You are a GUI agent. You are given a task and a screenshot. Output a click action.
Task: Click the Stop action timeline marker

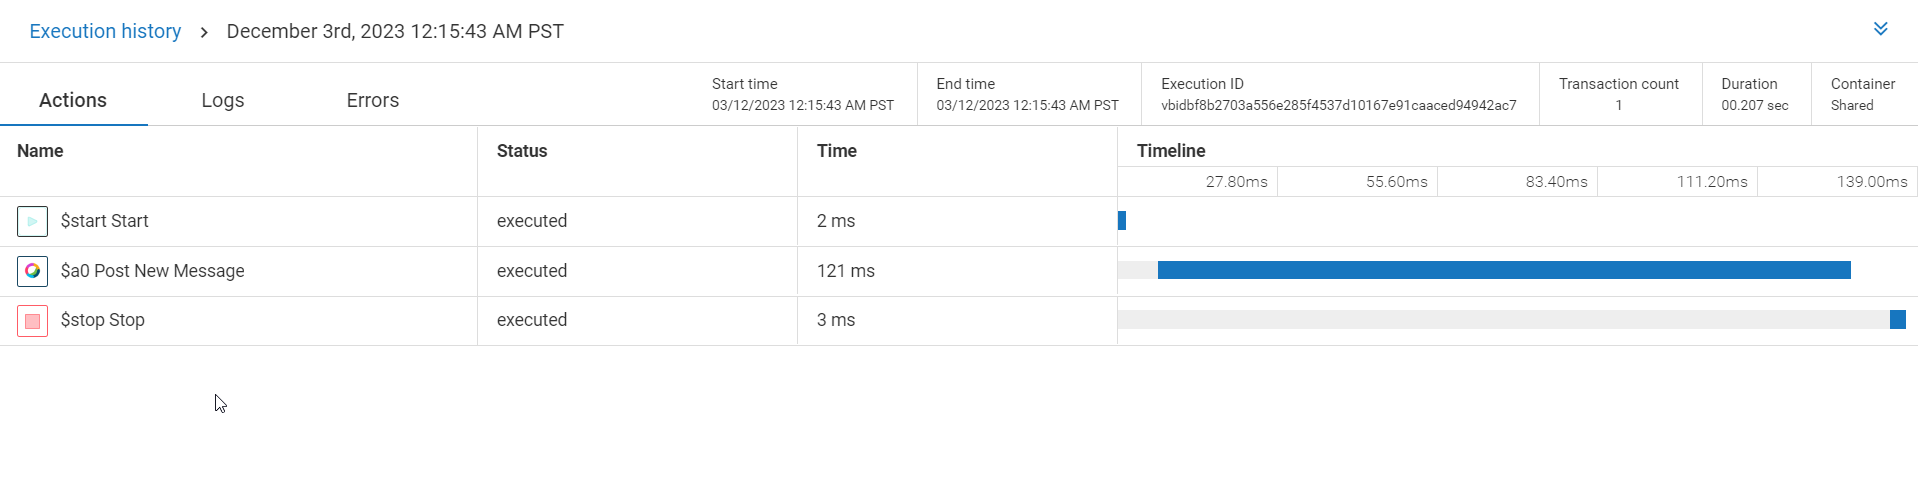(1898, 319)
